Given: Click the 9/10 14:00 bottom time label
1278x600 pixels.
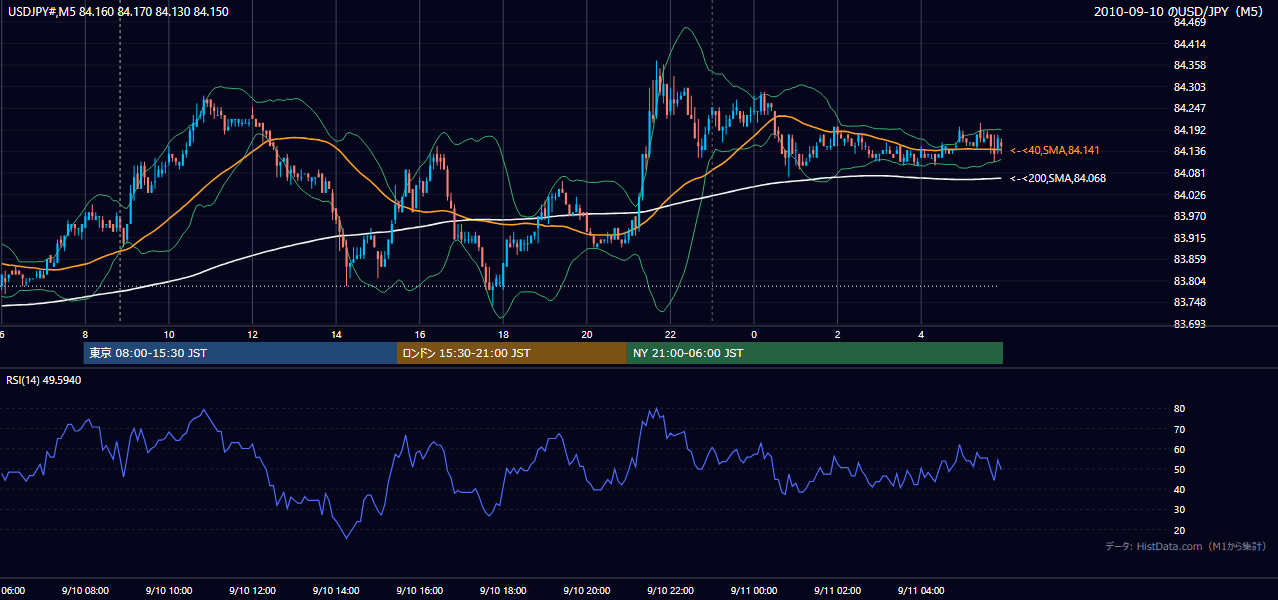Looking at the screenshot, I should 335,591.
